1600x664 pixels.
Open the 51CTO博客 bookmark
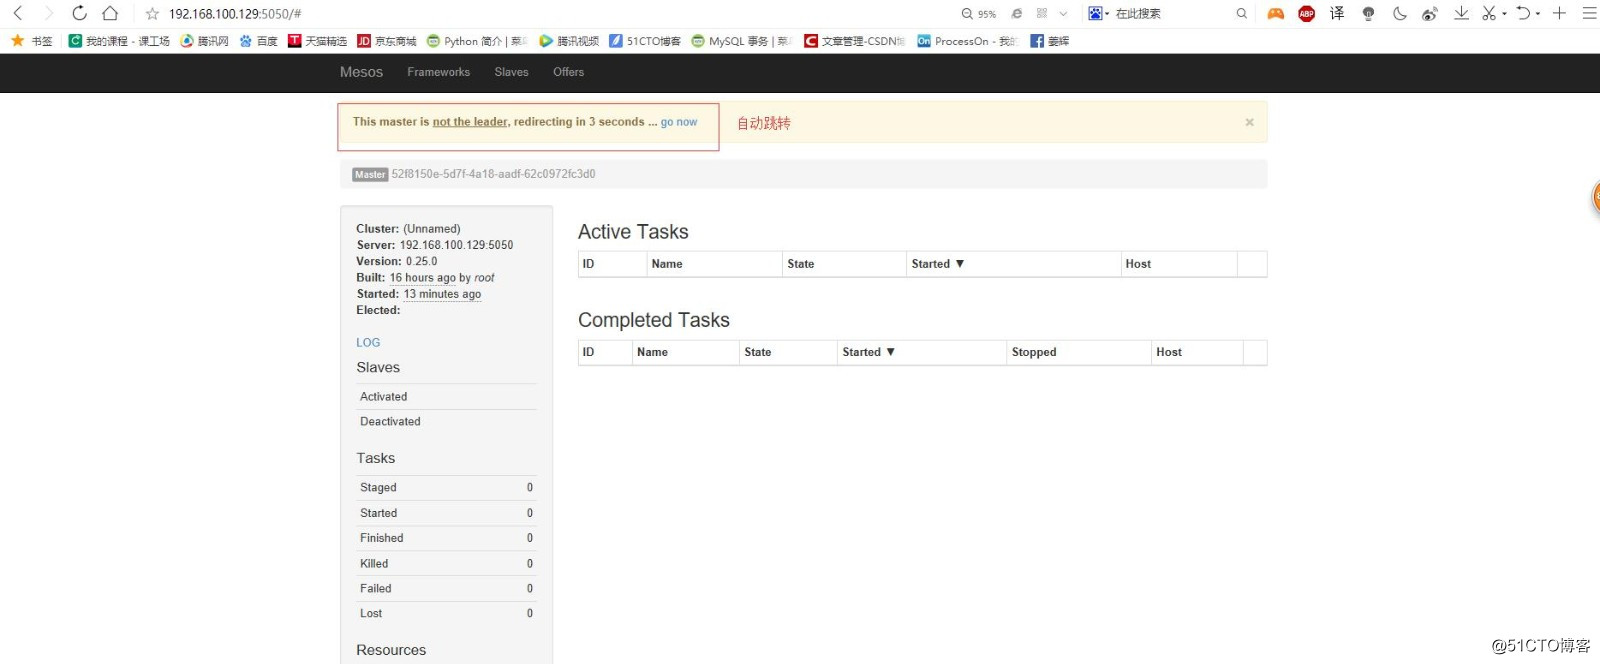[x=645, y=41]
